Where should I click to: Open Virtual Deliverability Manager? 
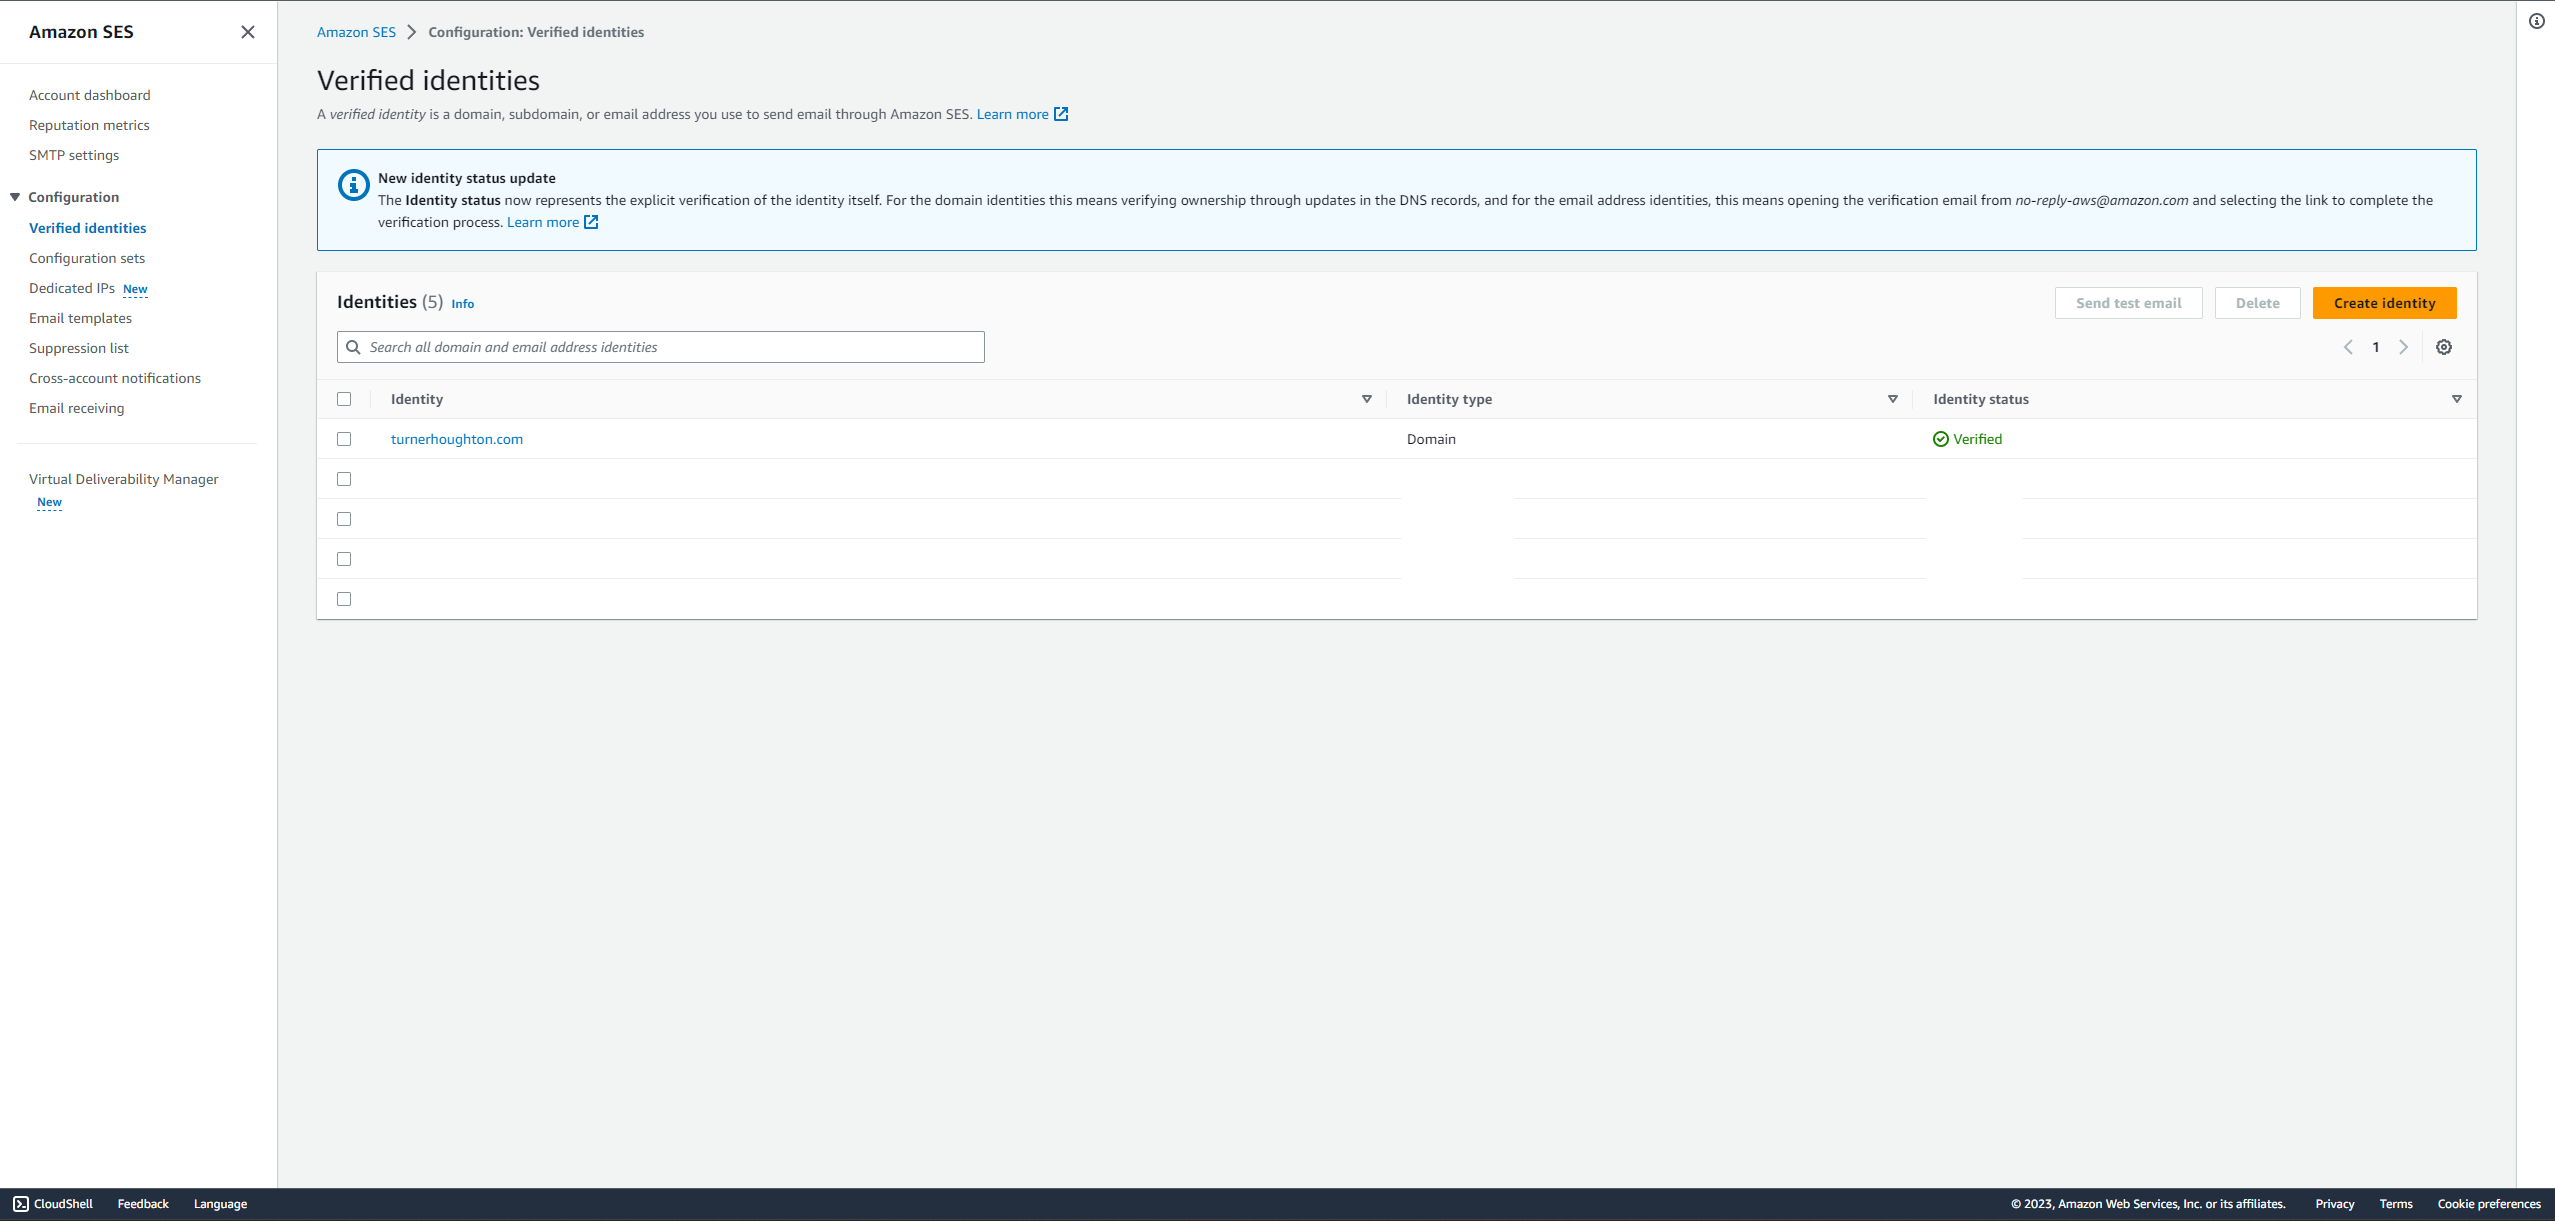(x=124, y=479)
